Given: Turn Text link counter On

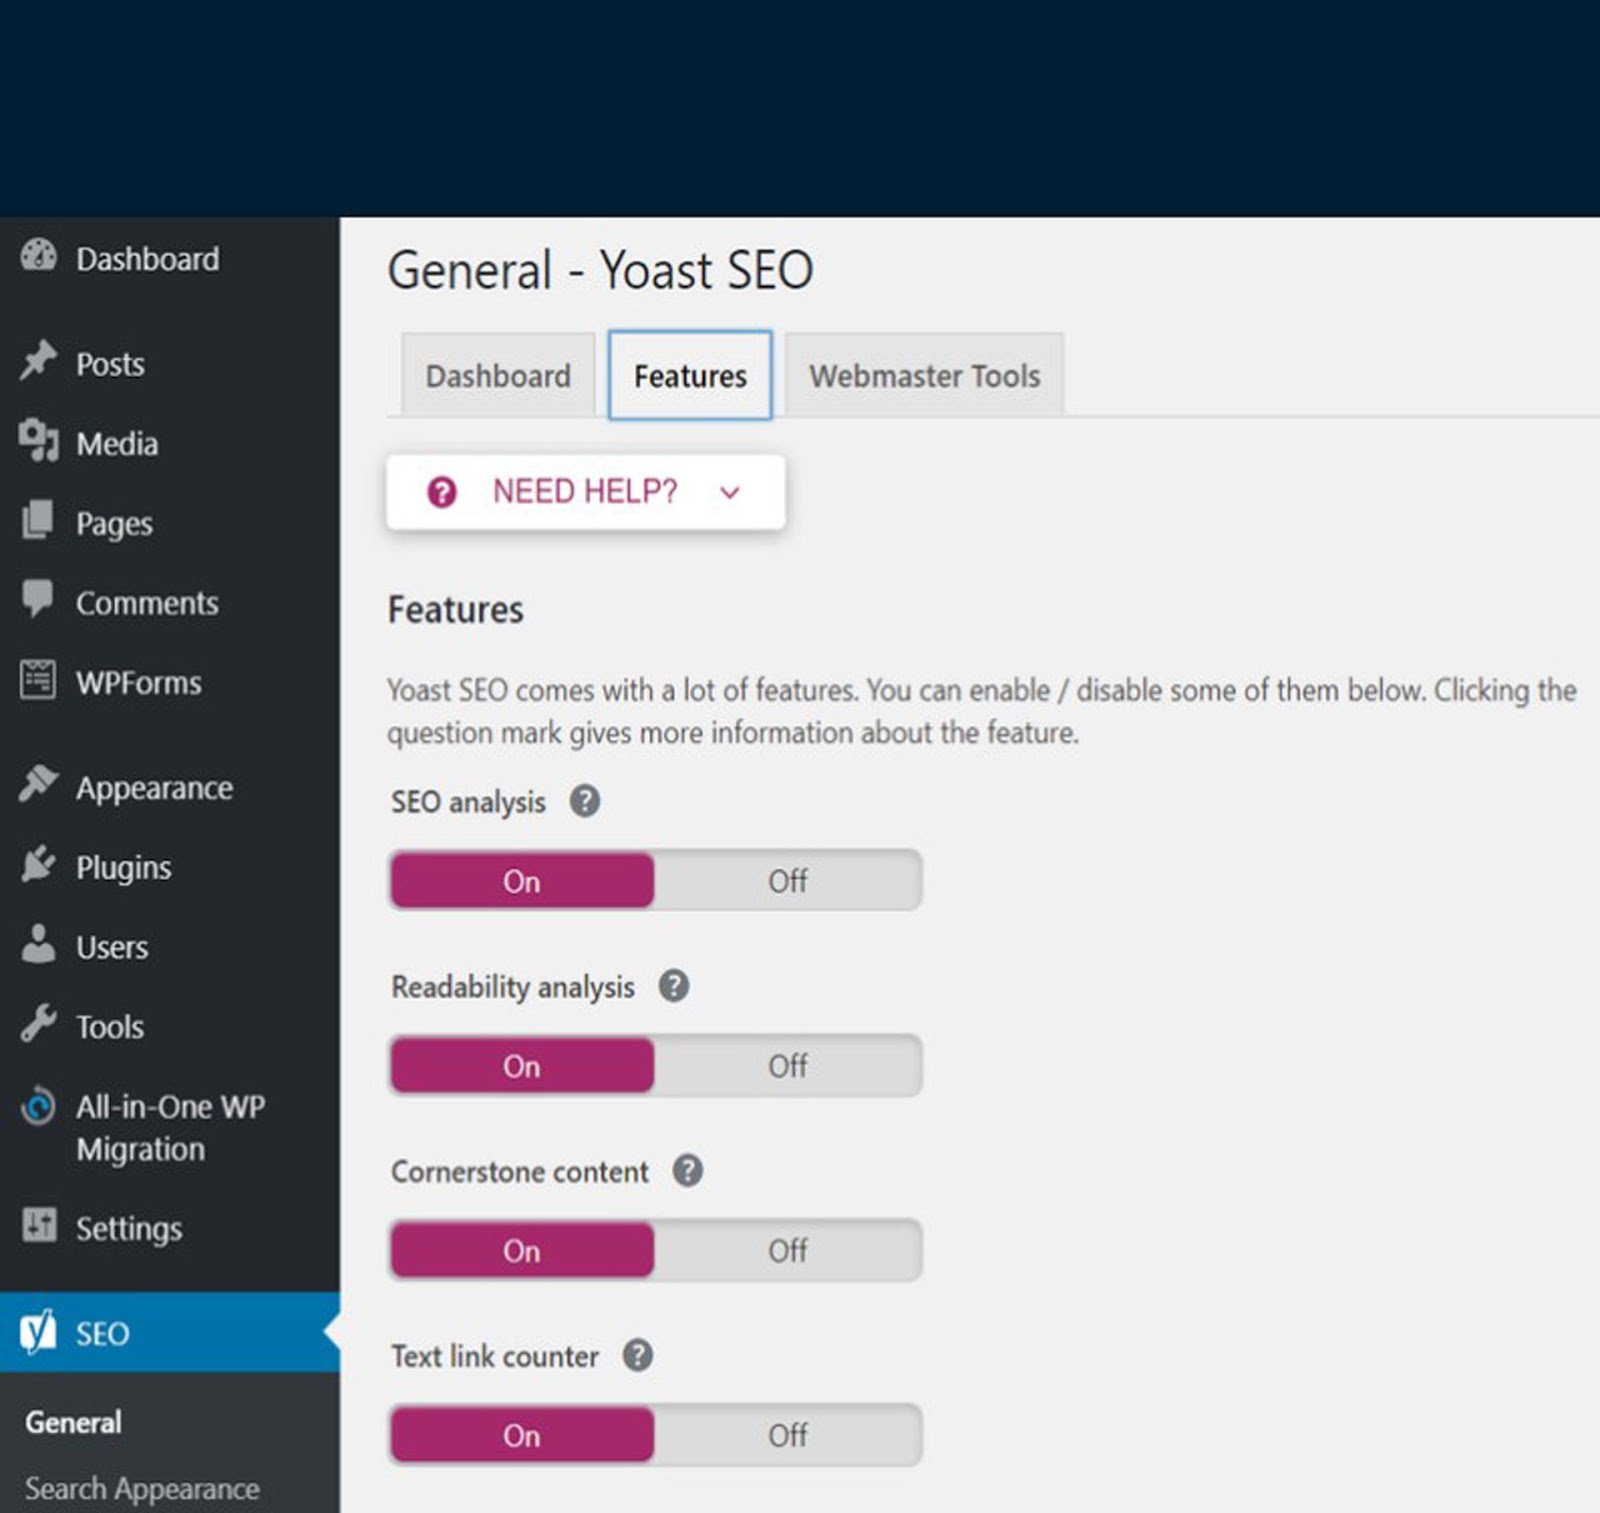Looking at the screenshot, I should (521, 1436).
